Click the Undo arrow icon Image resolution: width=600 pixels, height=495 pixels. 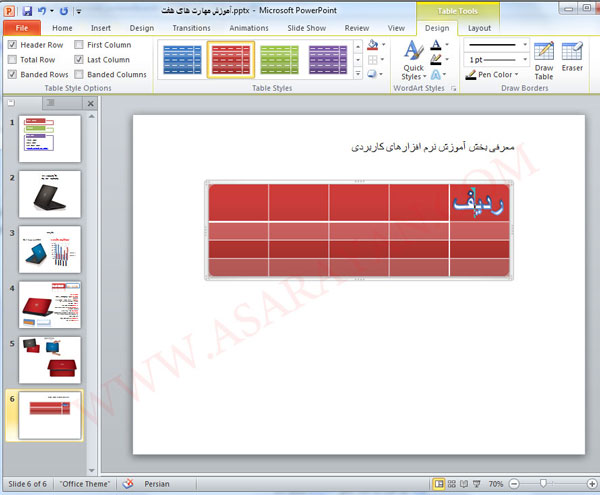44,10
